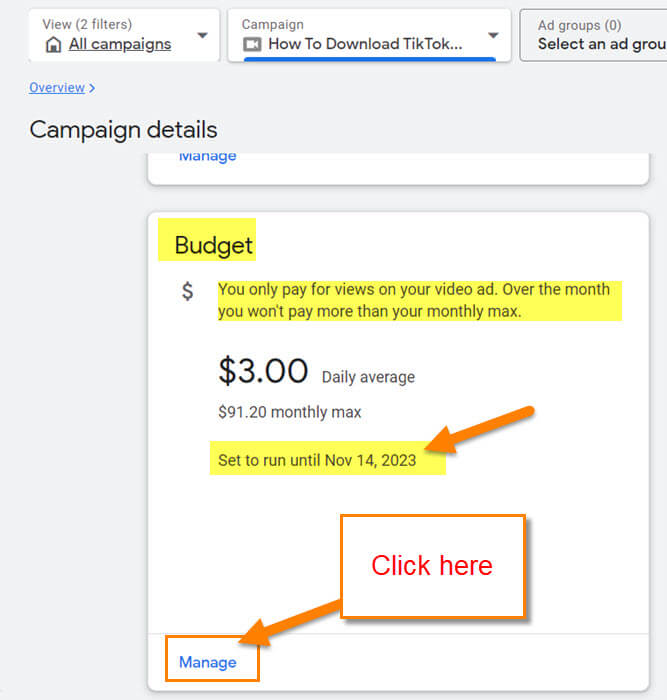Click the Budget card heading
667x700 pixels.
pyautogui.click(x=213, y=245)
